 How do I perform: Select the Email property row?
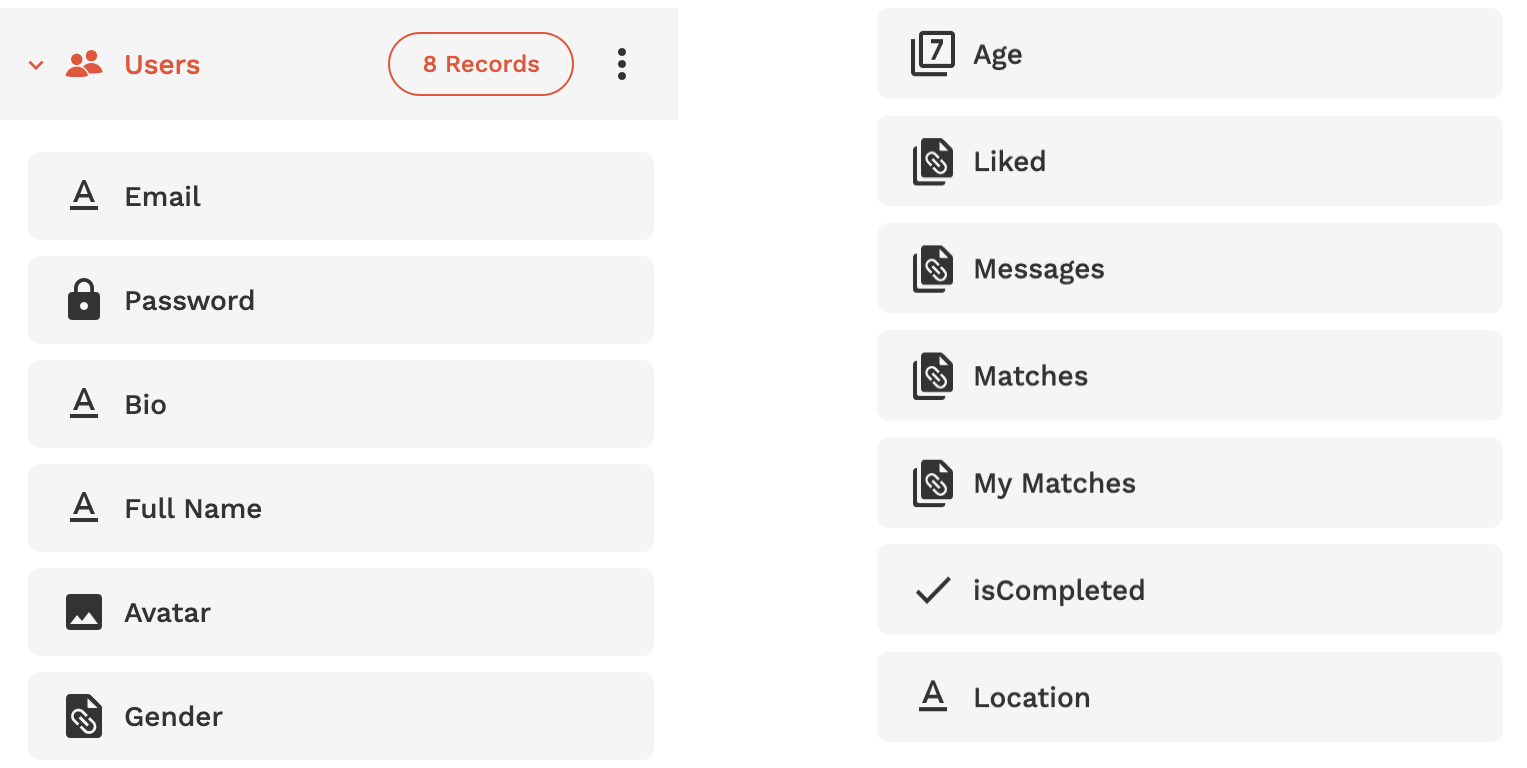tap(340, 196)
